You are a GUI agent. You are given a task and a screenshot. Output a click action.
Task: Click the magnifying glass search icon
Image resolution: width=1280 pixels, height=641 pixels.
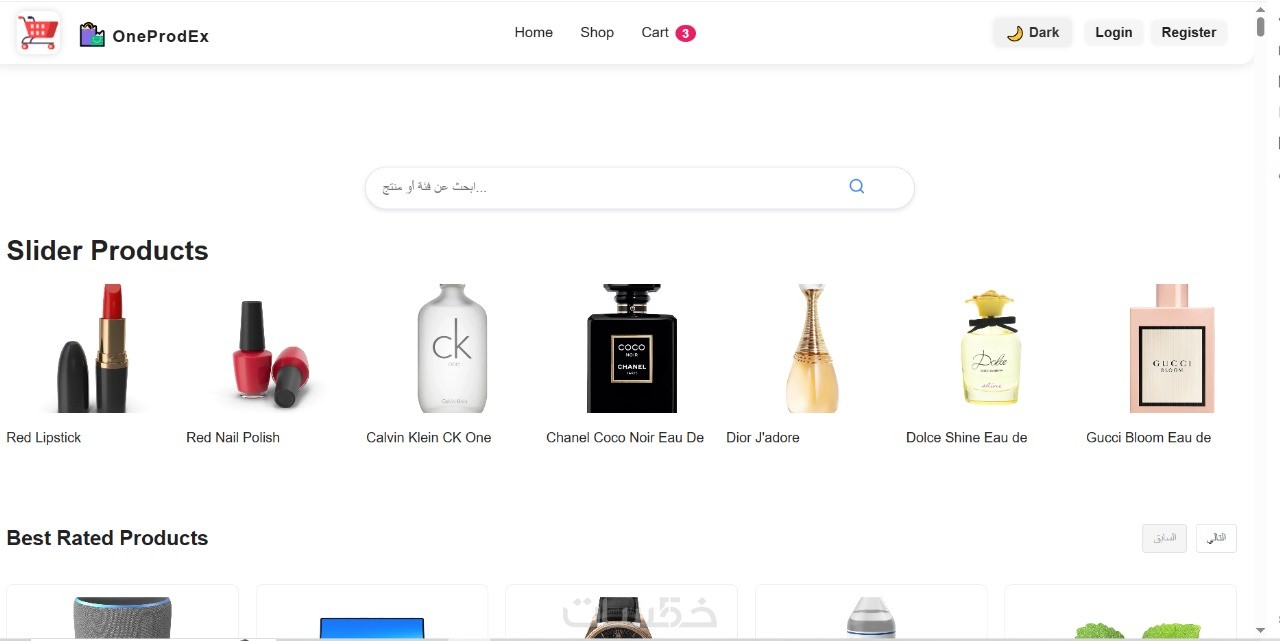click(x=856, y=186)
